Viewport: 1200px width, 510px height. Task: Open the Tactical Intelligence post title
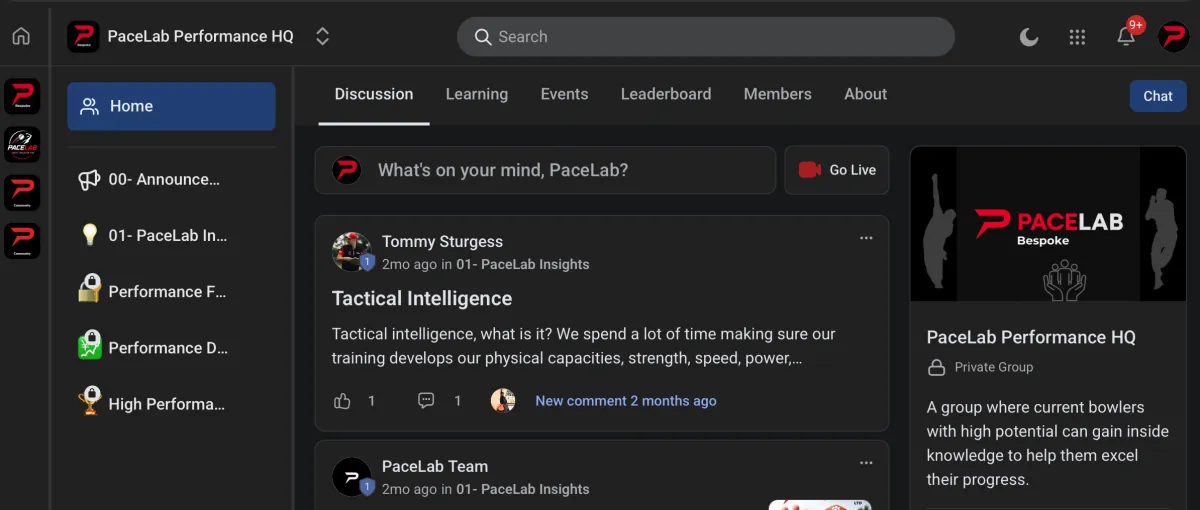422,298
